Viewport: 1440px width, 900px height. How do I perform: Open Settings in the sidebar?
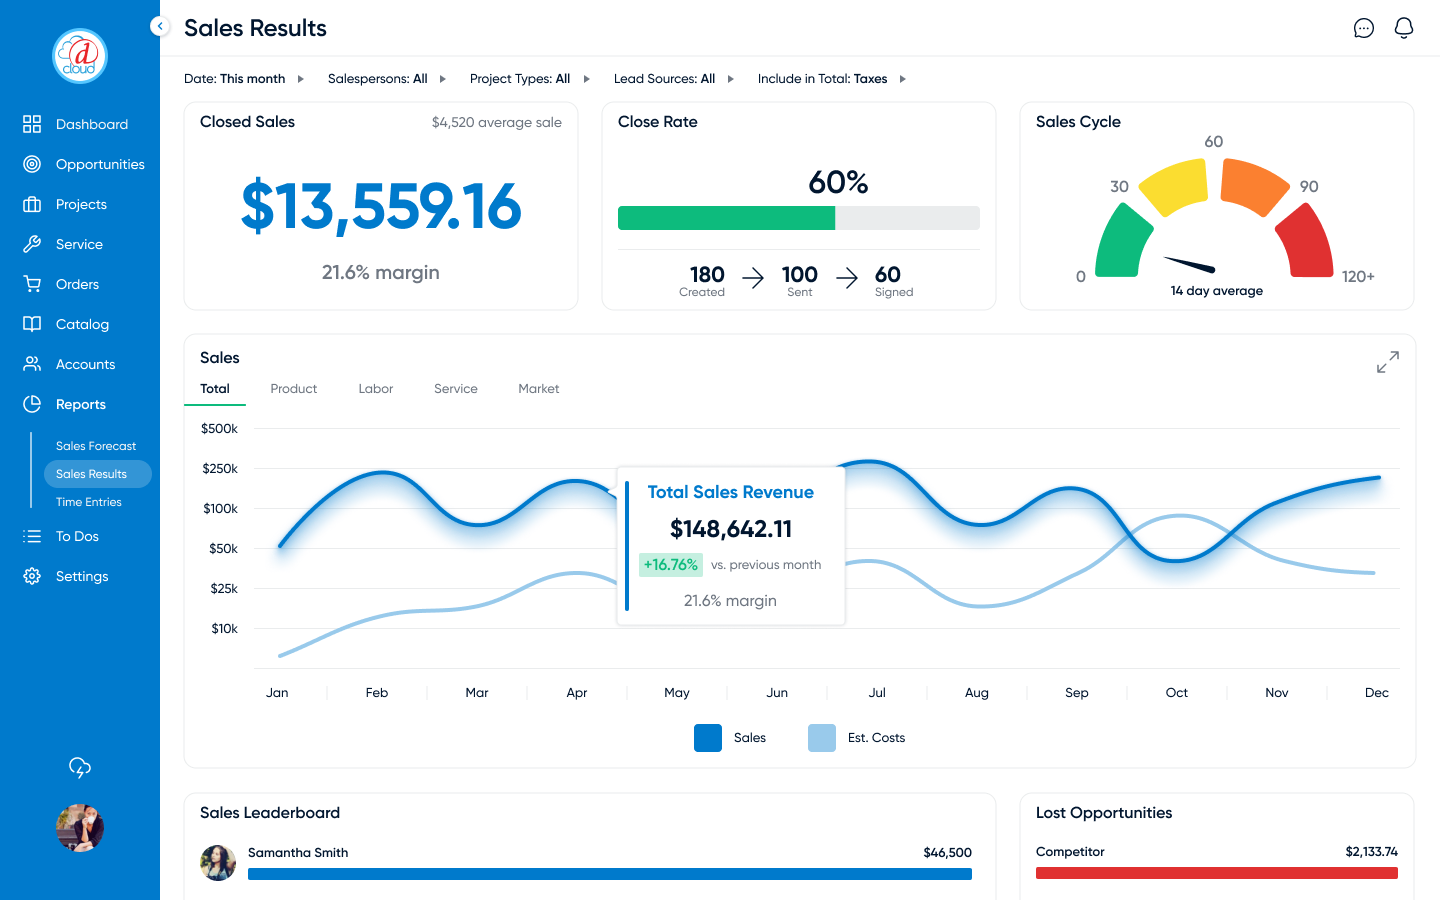tap(82, 576)
